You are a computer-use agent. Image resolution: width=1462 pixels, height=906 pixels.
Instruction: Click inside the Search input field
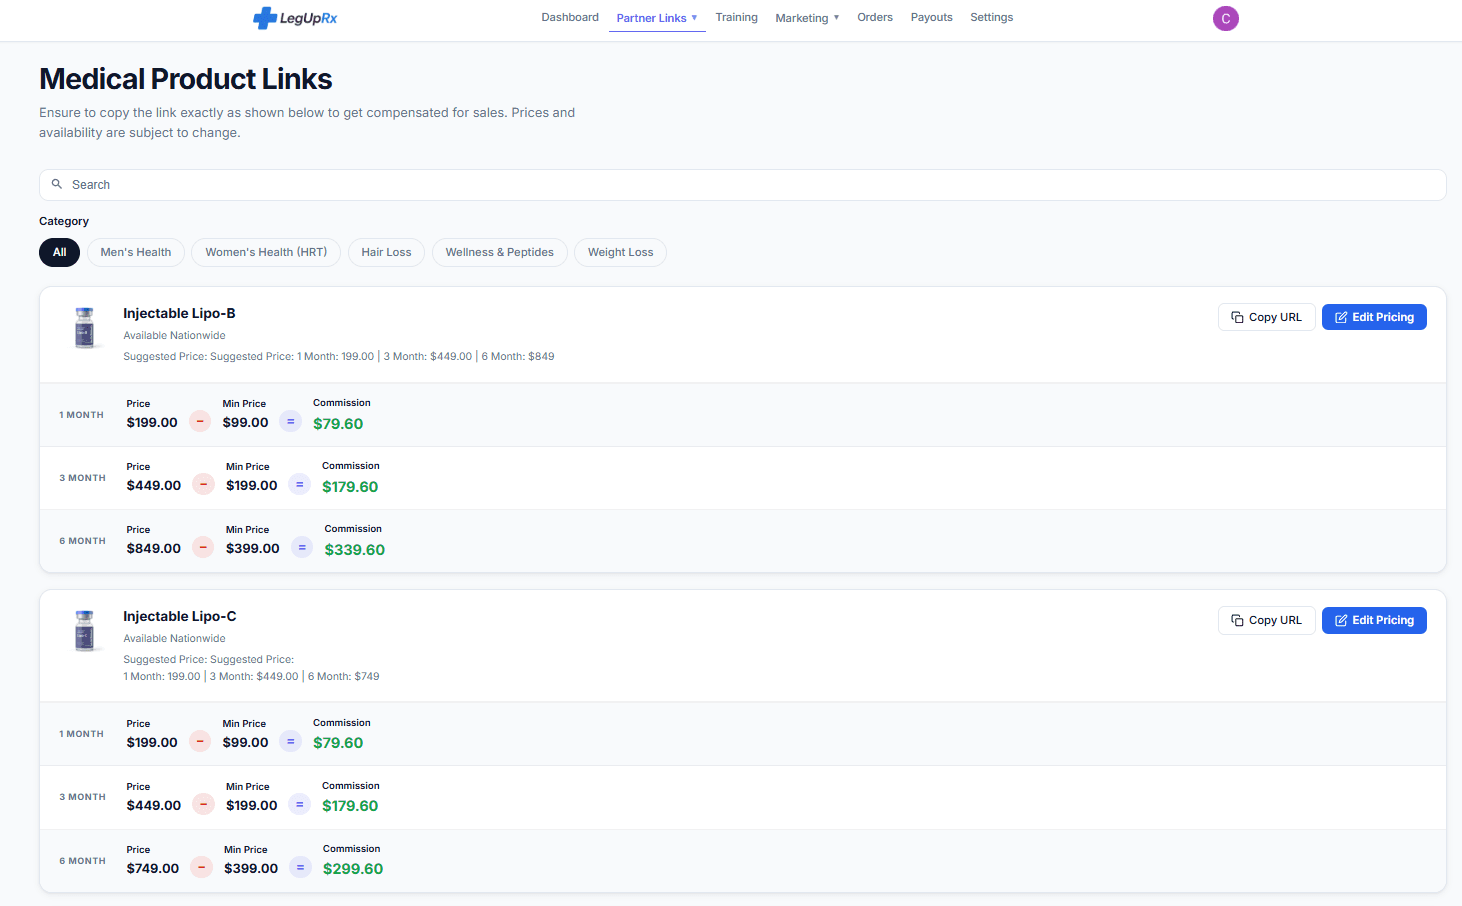pos(400,184)
